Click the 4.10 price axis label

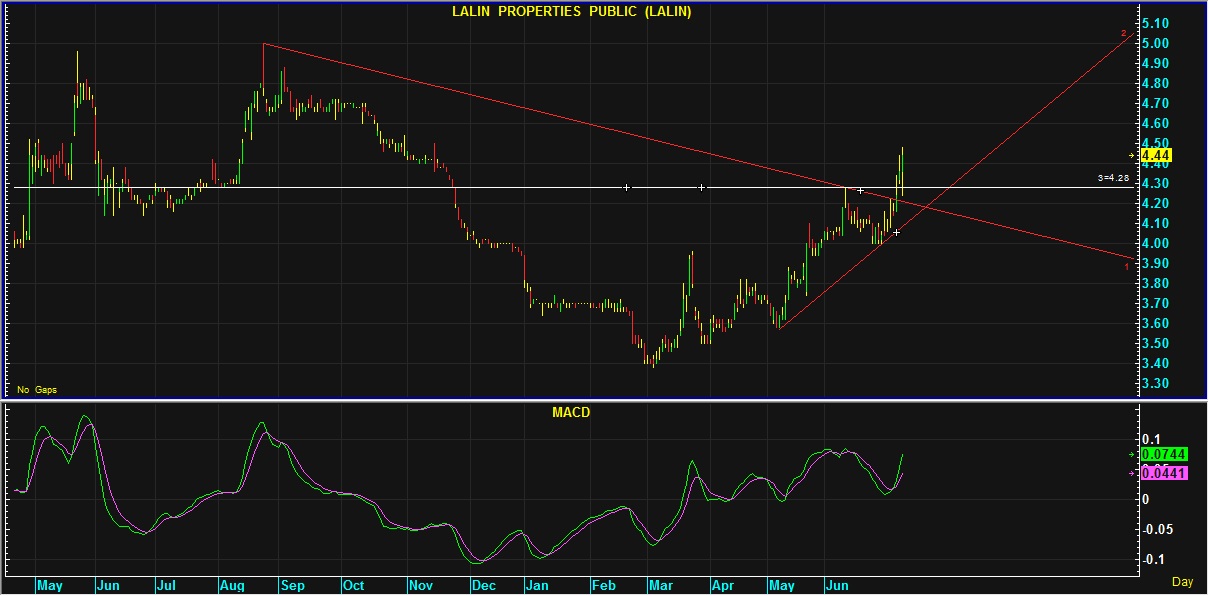tap(1156, 223)
